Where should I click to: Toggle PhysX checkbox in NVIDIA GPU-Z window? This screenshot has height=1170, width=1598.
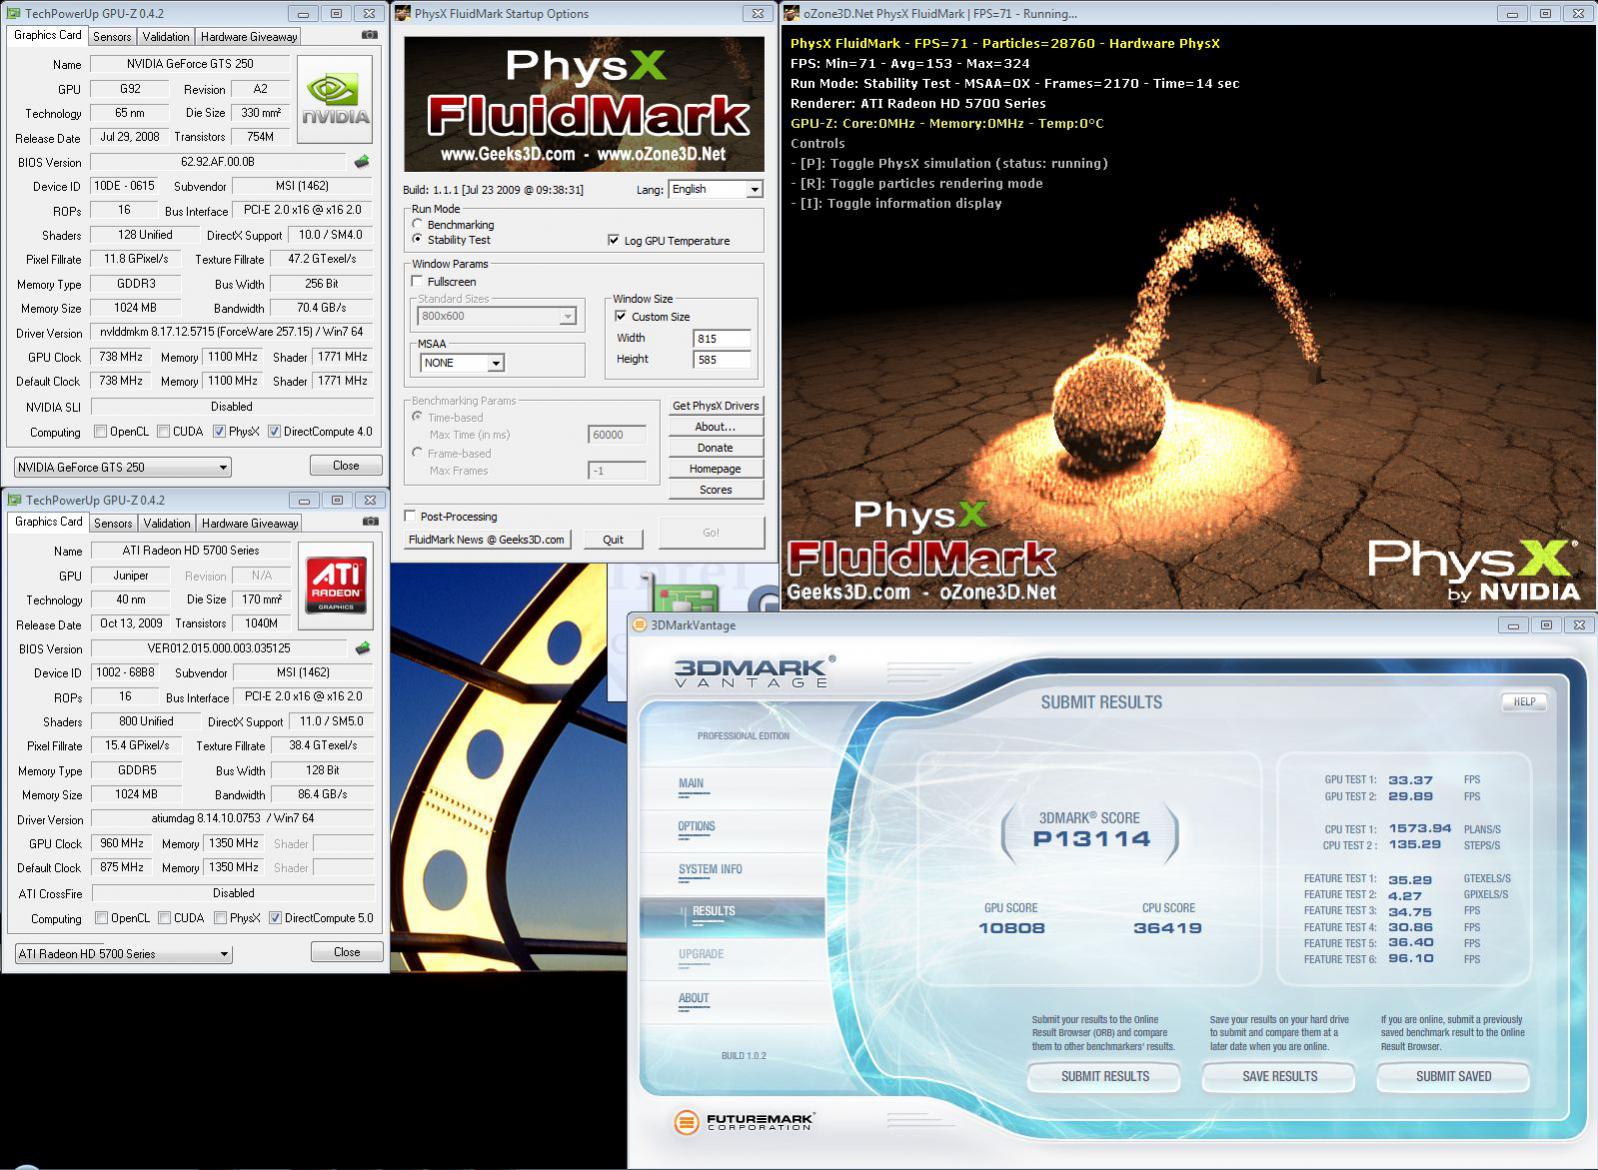(219, 432)
